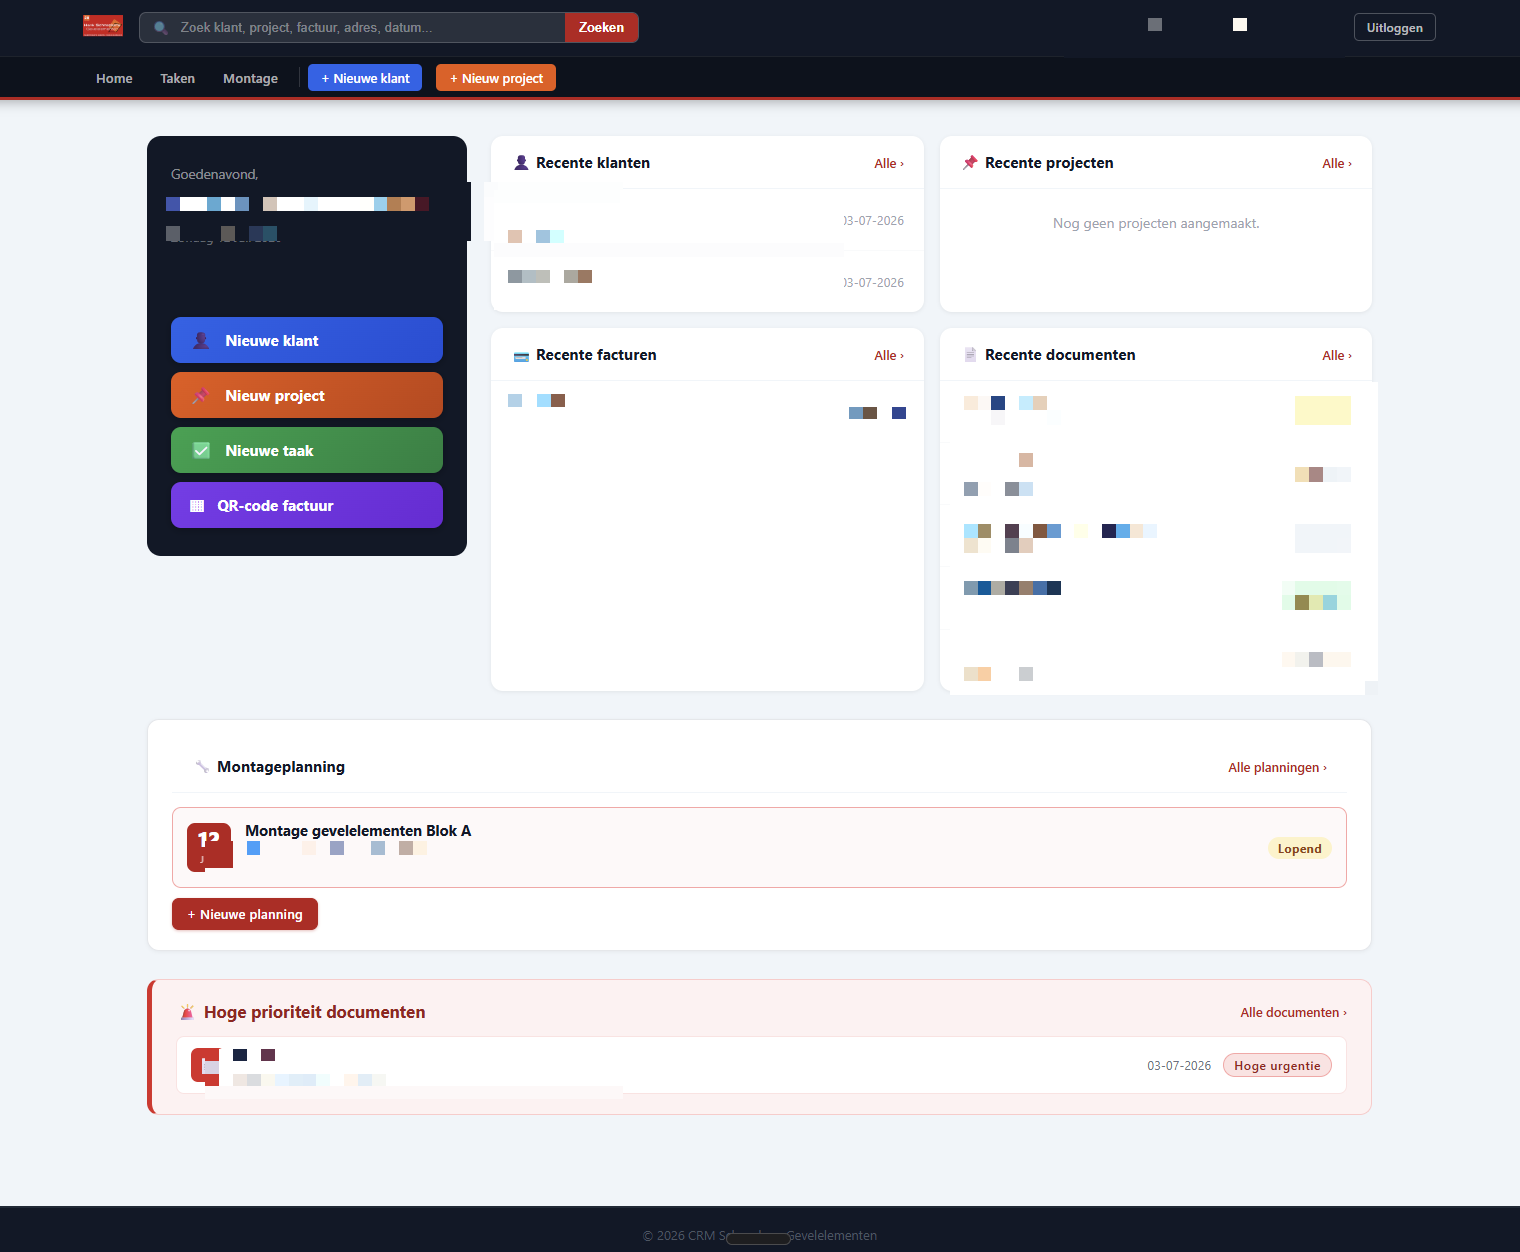Click the checkmark icon on Nieuwe taak

pyautogui.click(x=201, y=450)
